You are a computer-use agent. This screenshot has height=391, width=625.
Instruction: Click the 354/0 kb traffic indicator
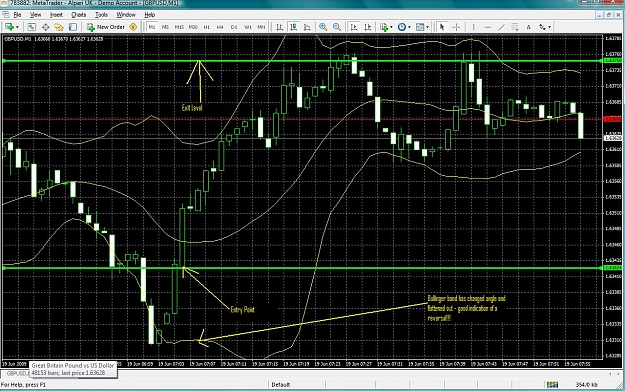point(587,385)
